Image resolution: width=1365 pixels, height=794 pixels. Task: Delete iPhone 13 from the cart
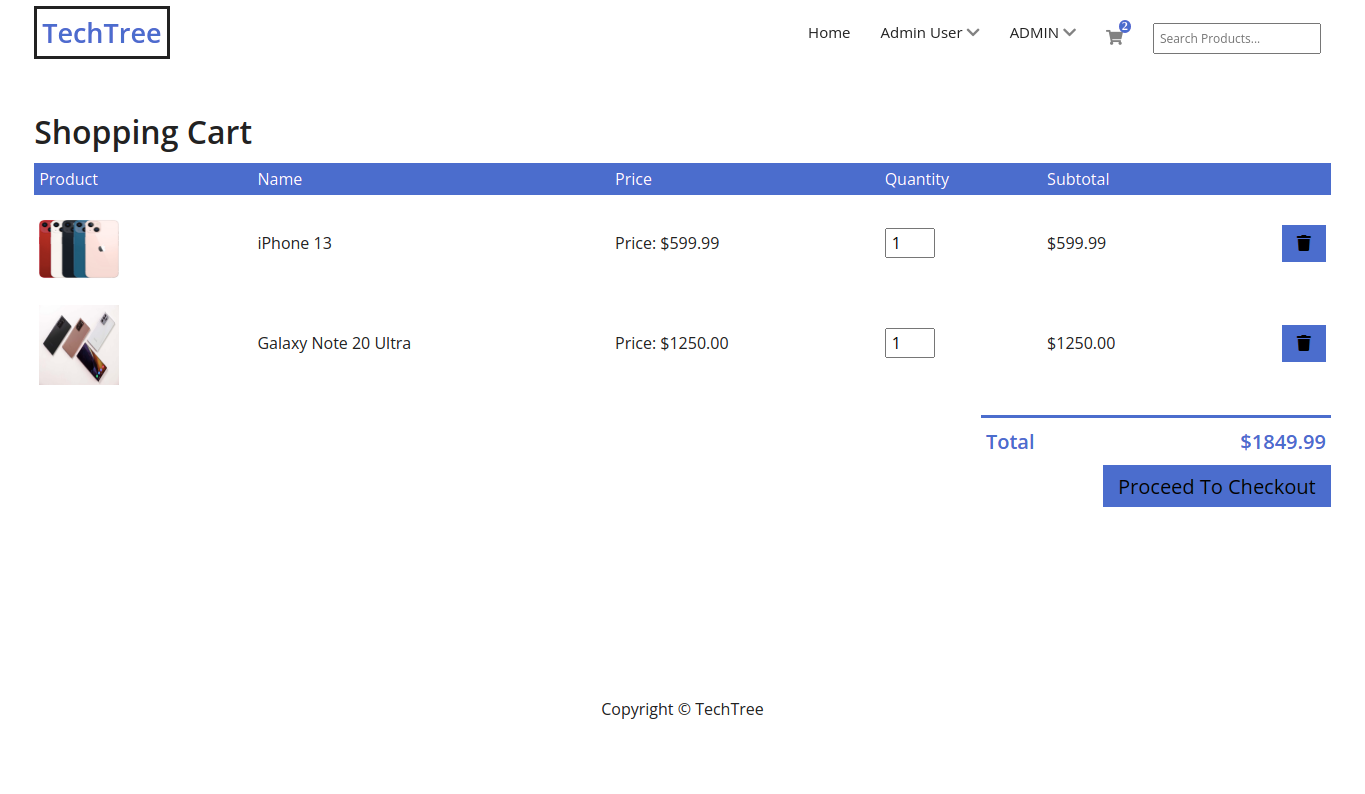point(1304,243)
